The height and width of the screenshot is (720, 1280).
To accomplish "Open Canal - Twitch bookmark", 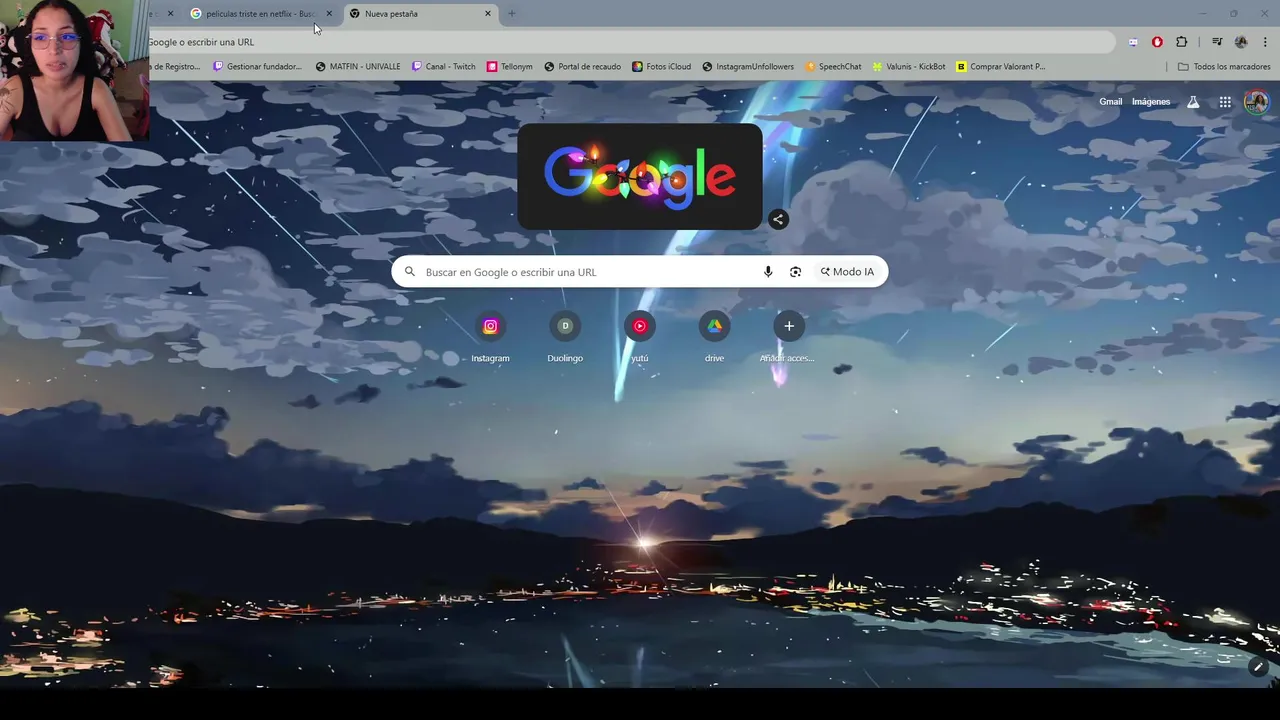I will pyautogui.click(x=444, y=67).
